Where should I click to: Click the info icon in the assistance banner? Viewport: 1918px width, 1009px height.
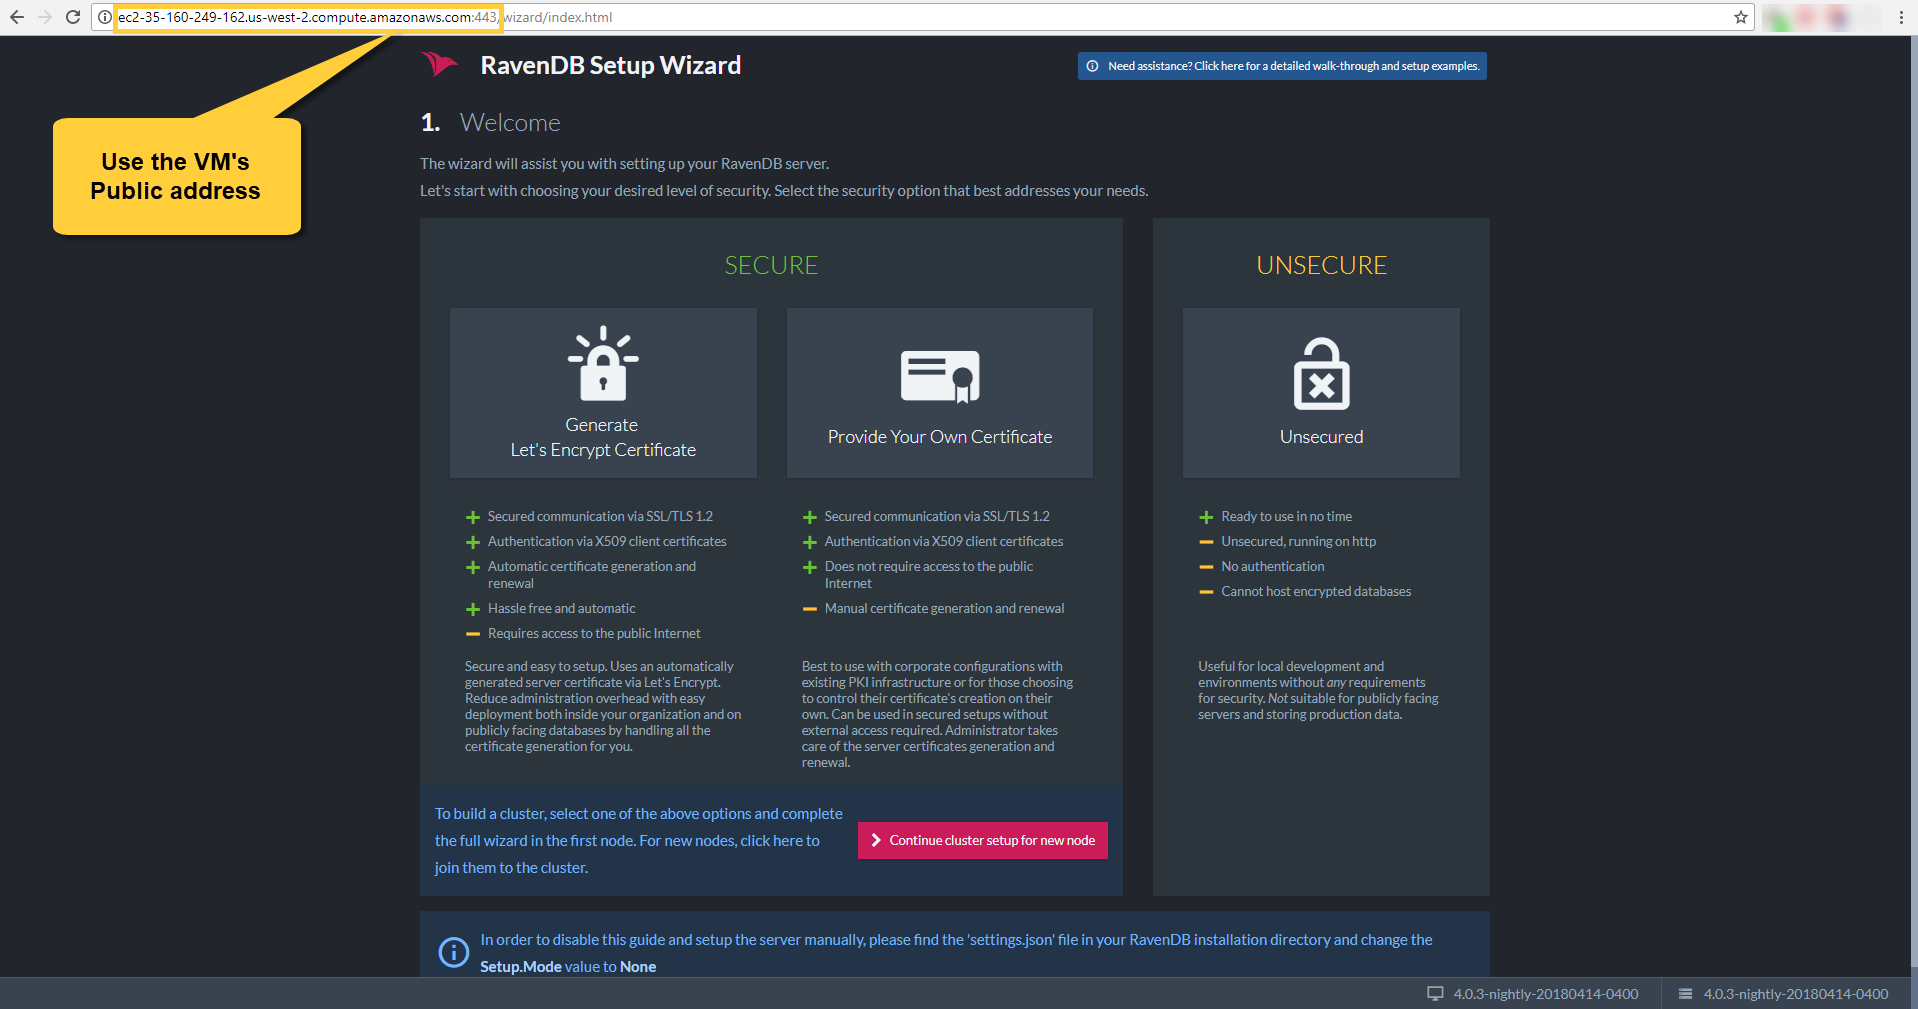[x=1092, y=66]
